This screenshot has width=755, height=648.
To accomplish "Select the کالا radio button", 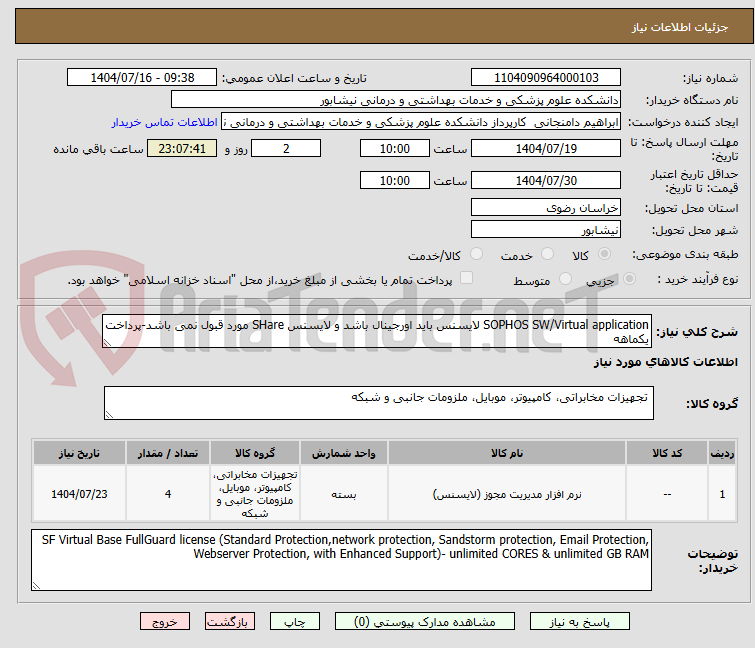I will coord(604,254).
